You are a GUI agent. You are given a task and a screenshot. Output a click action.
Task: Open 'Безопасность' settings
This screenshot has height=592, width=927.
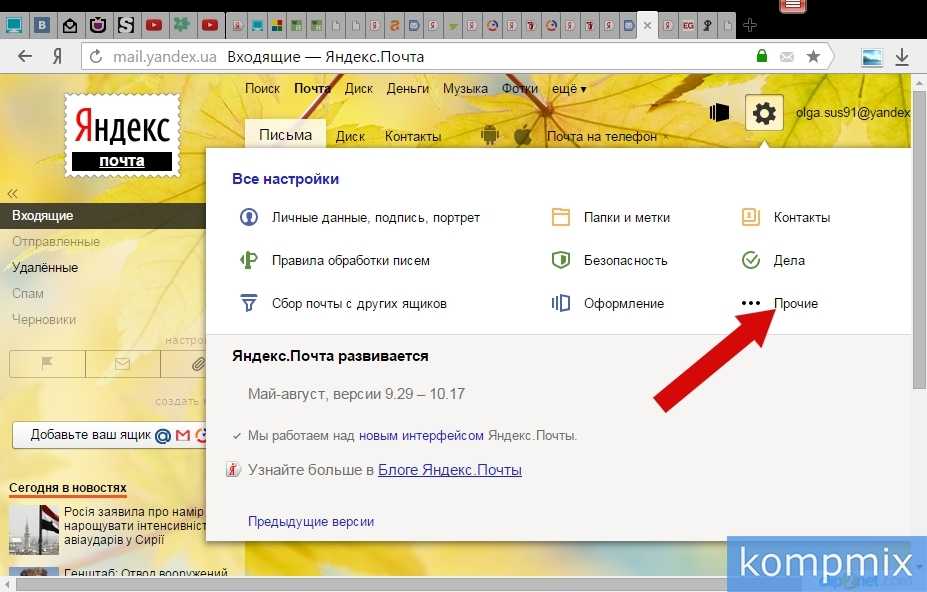point(625,260)
